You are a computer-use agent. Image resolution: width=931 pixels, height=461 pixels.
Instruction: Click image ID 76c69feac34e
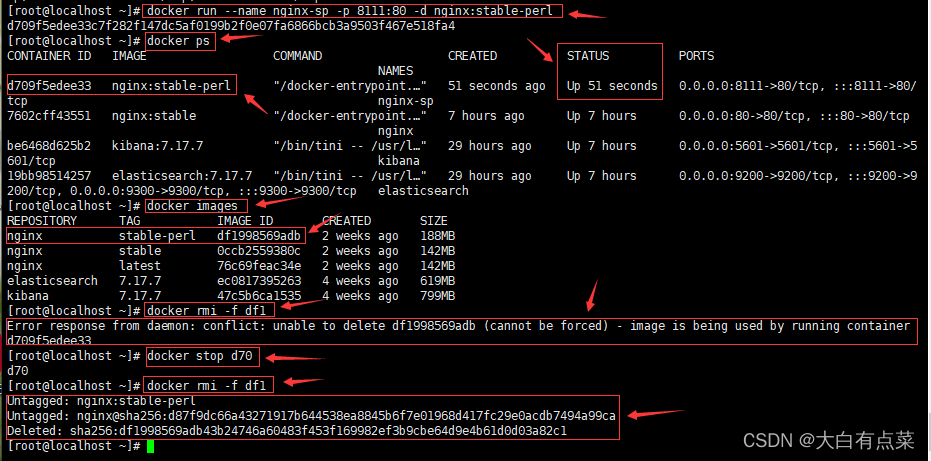point(259,266)
